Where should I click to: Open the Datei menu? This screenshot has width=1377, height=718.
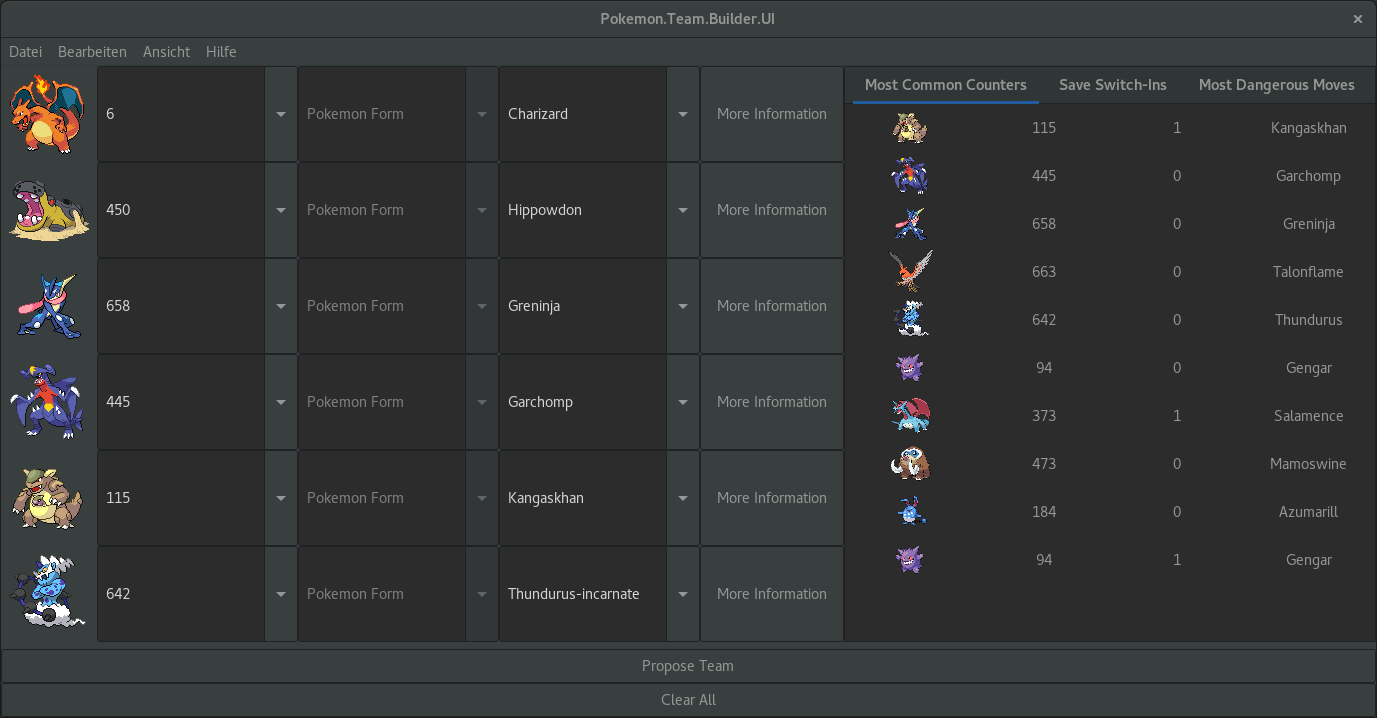point(25,52)
